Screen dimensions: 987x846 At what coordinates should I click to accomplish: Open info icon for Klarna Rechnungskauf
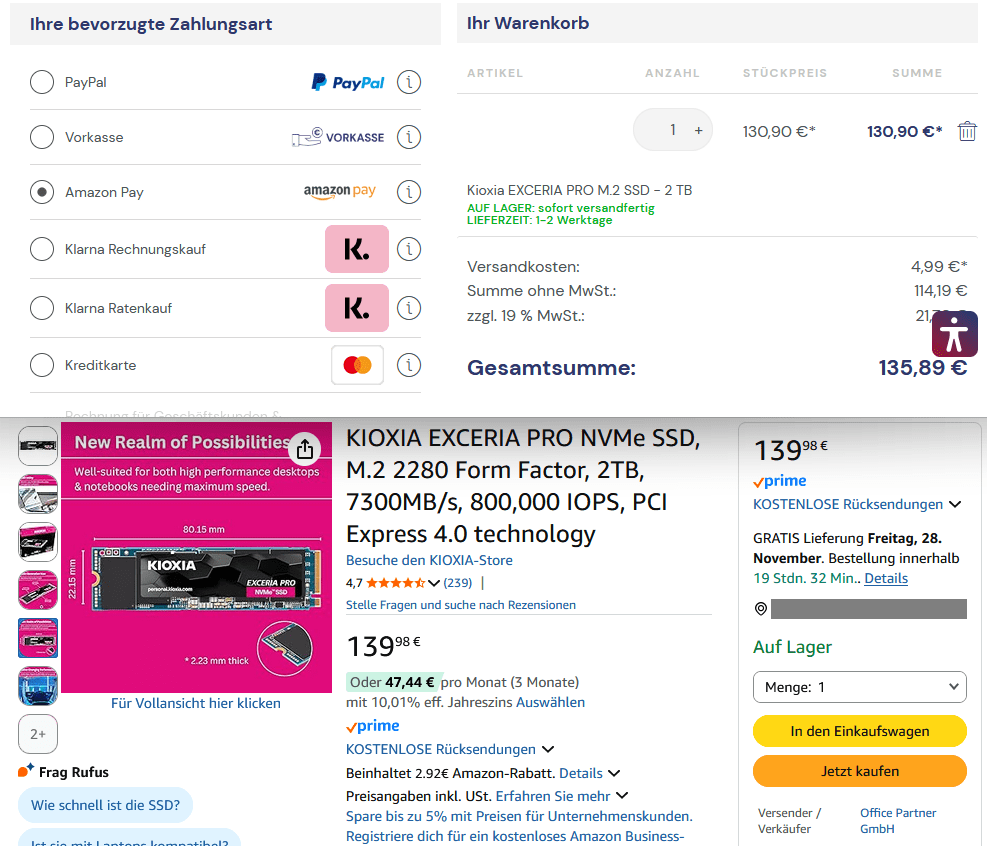(x=409, y=249)
